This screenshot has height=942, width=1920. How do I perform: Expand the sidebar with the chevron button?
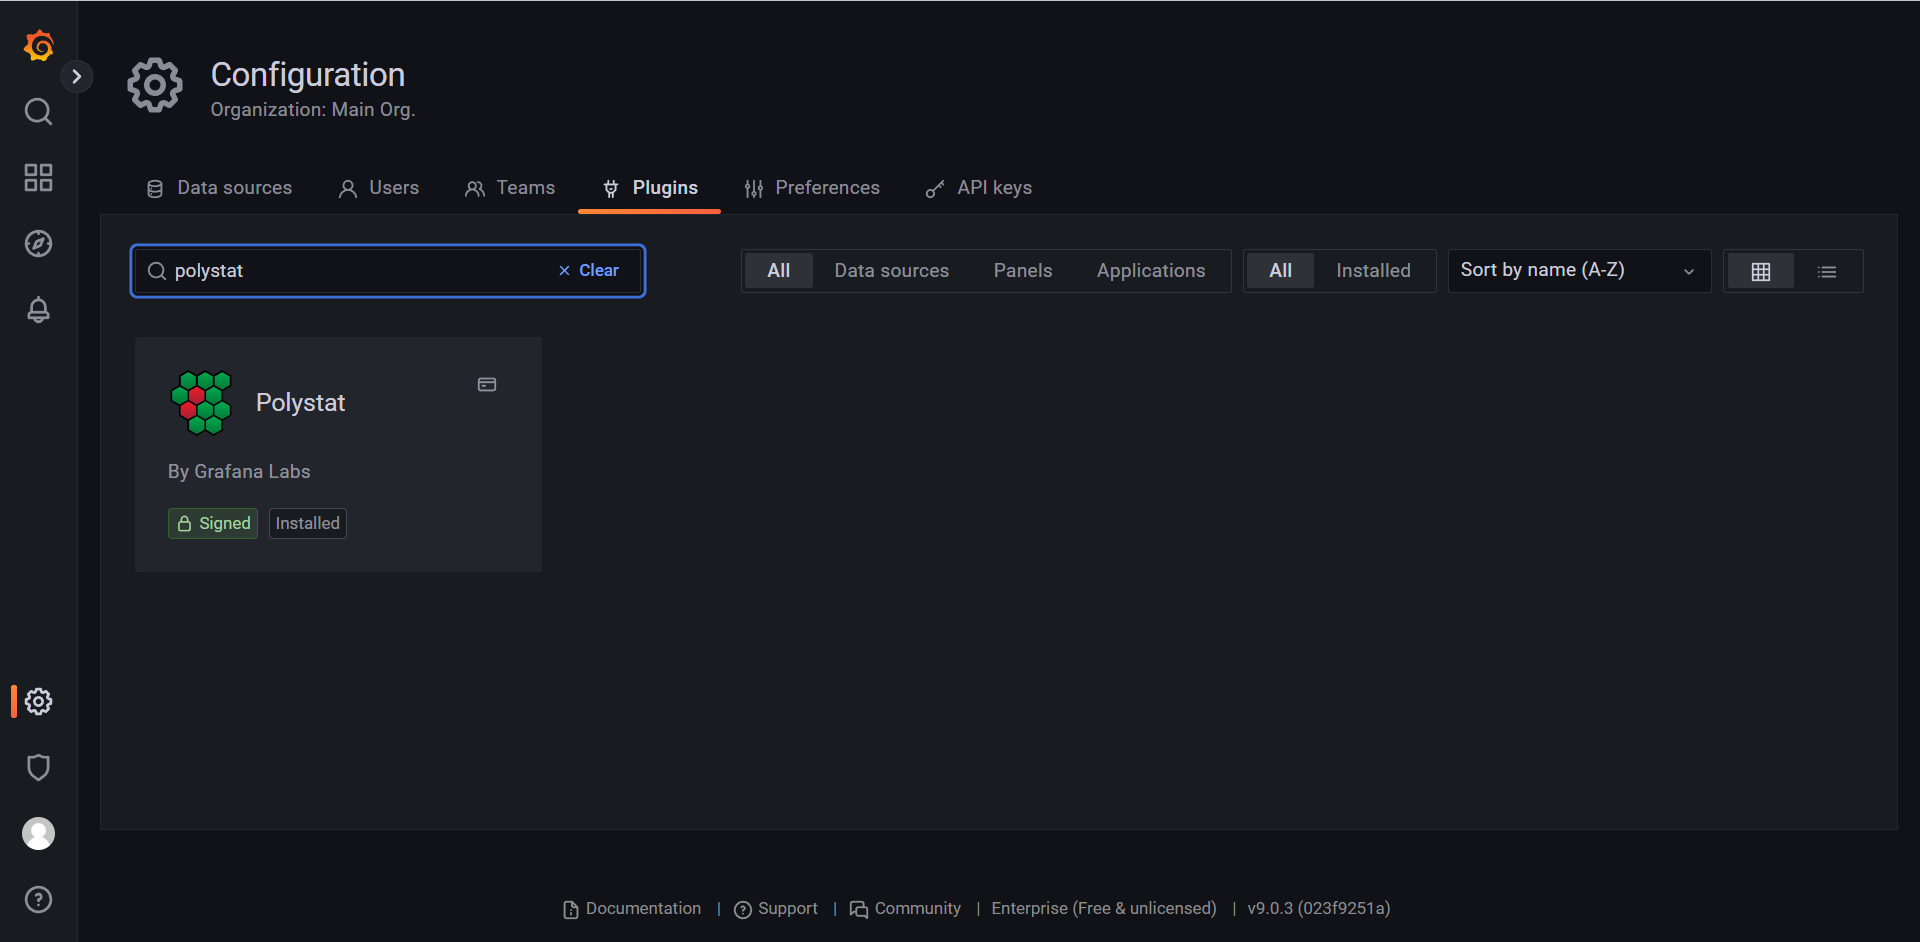point(77,77)
